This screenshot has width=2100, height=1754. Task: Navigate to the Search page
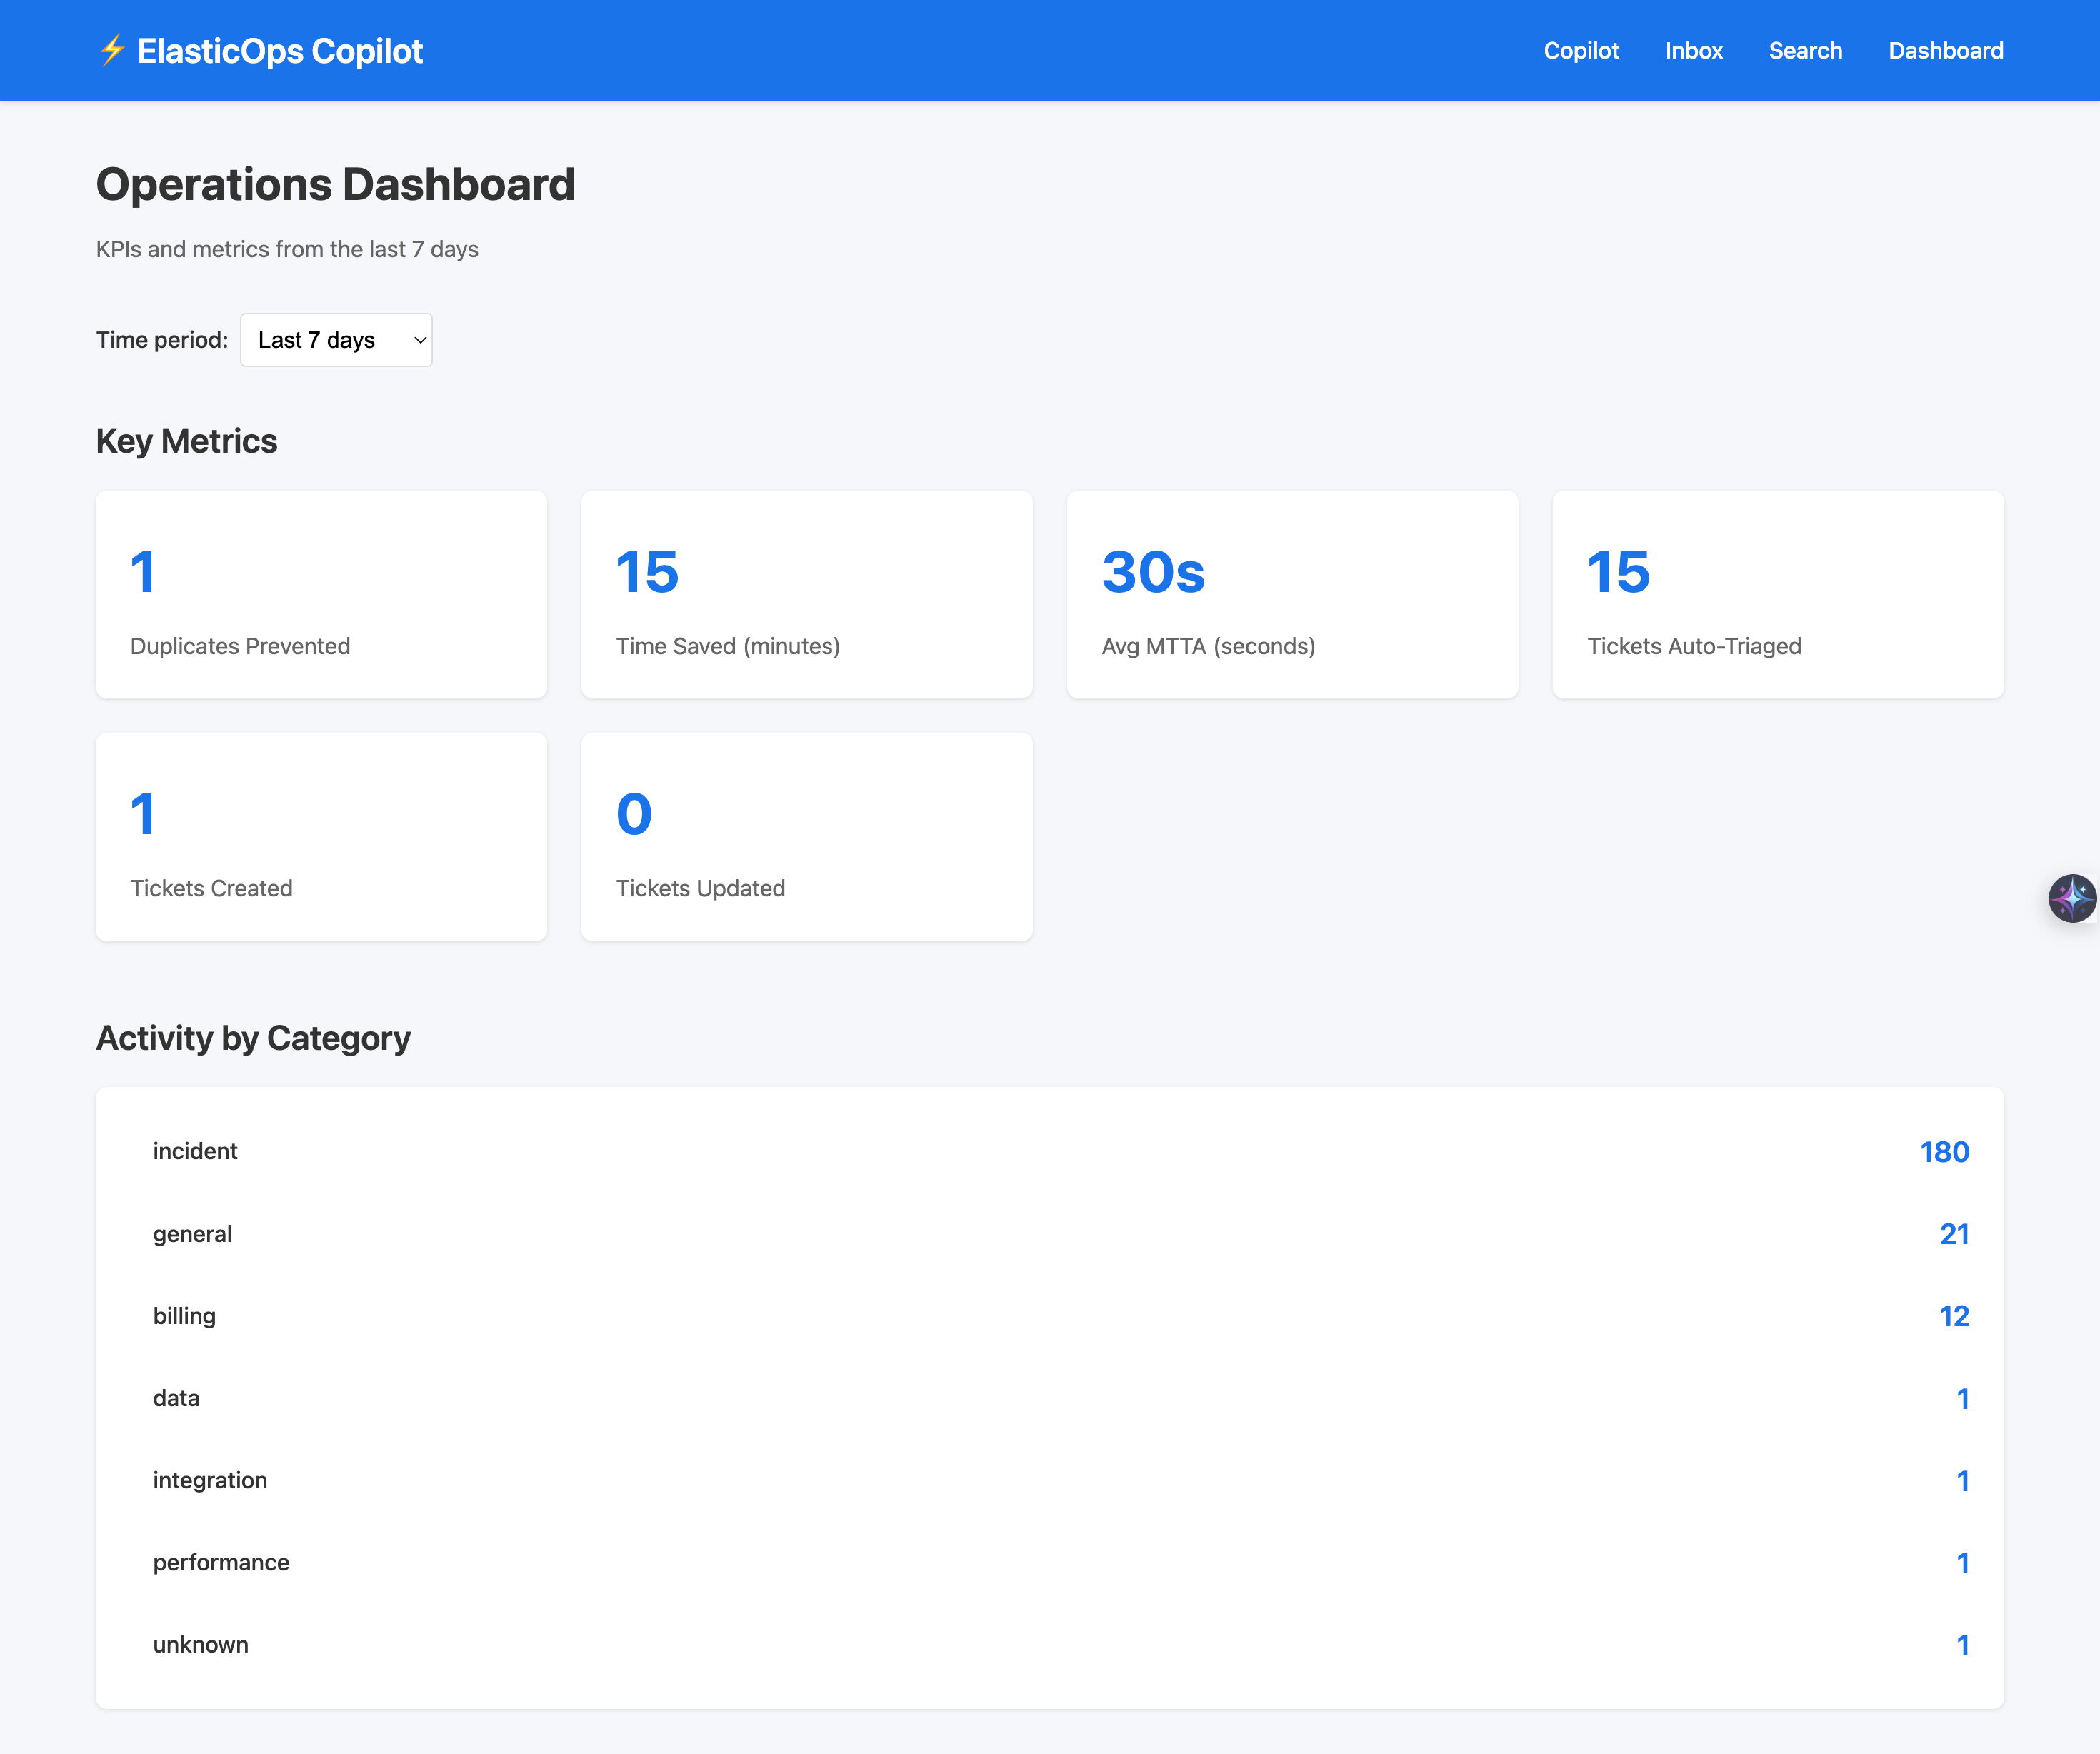tap(1804, 51)
